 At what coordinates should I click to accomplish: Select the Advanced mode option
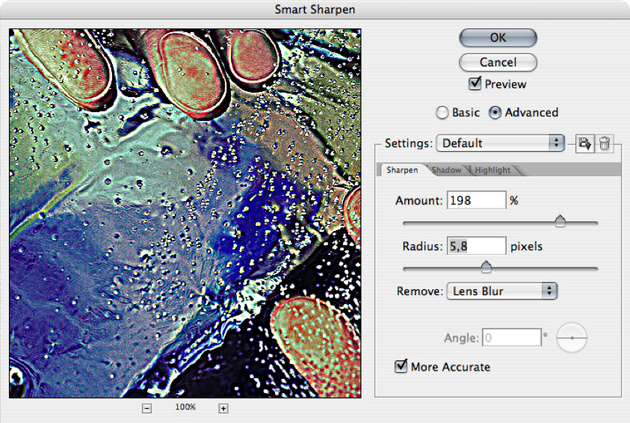(x=494, y=113)
